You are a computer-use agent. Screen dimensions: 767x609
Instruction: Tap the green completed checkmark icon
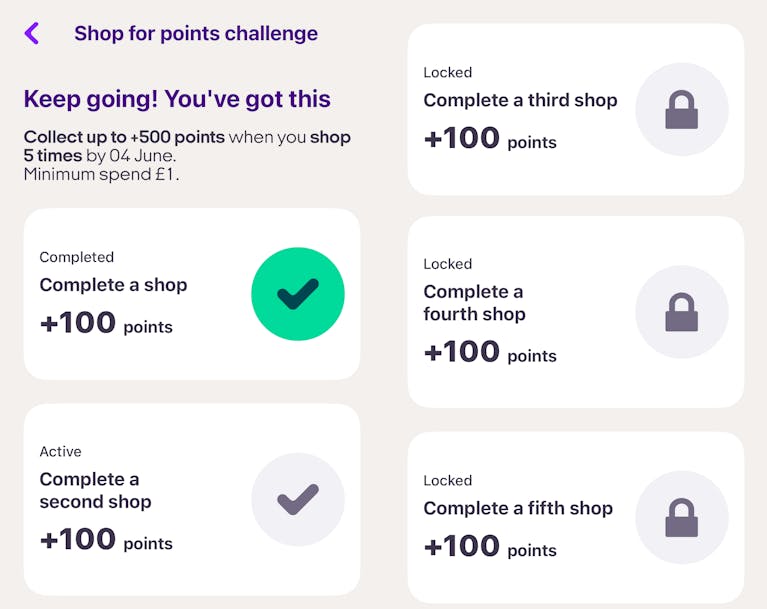(x=298, y=294)
